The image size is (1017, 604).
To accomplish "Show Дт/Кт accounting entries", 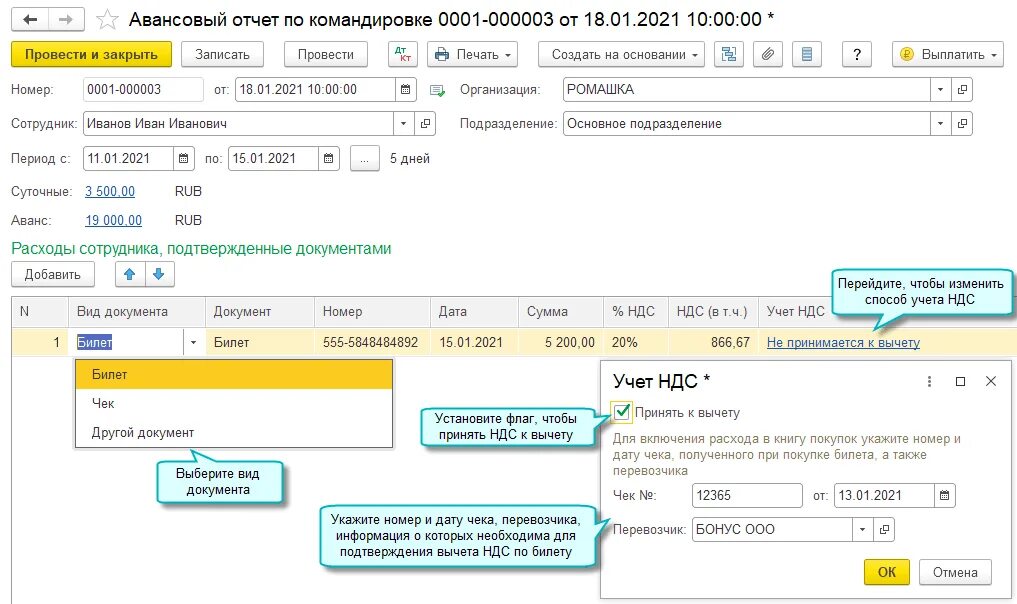I will tap(403, 54).
